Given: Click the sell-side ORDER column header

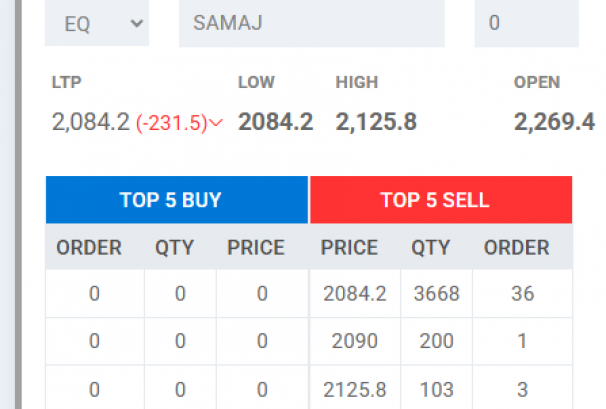Looking at the screenshot, I should click(x=516, y=248).
